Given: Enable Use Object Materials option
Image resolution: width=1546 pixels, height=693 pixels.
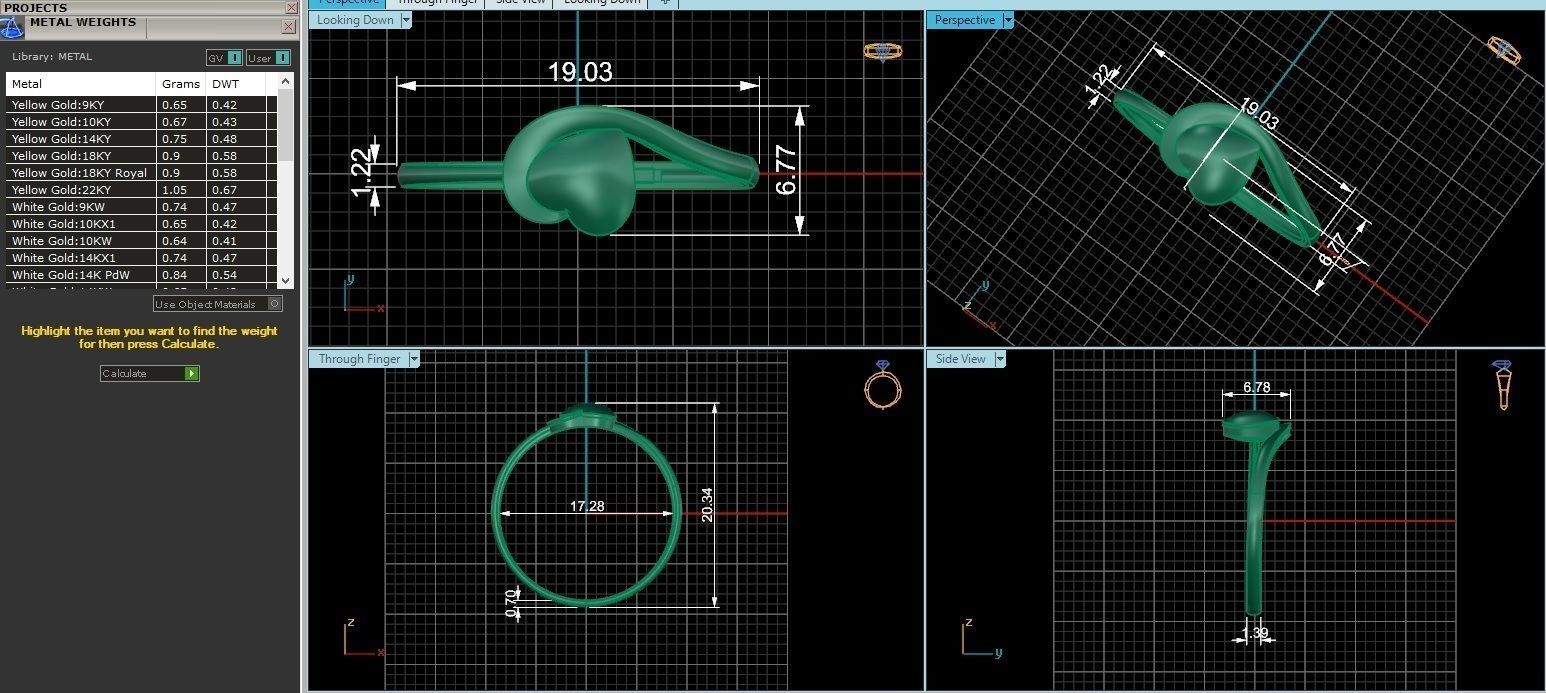Looking at the screenshot, I should click(x=217, y=304).
